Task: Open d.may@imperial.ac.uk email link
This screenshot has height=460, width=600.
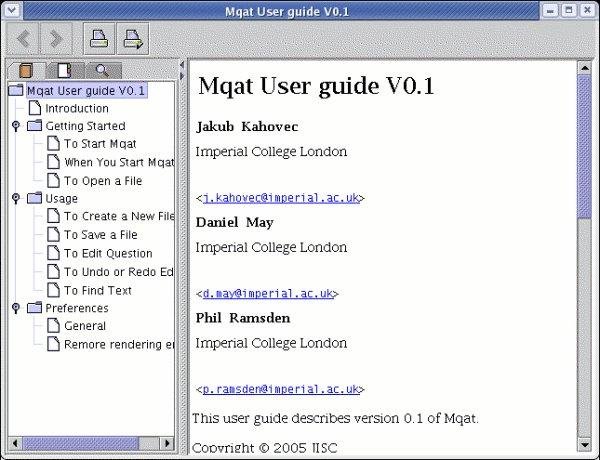Action: click(268, 294)
